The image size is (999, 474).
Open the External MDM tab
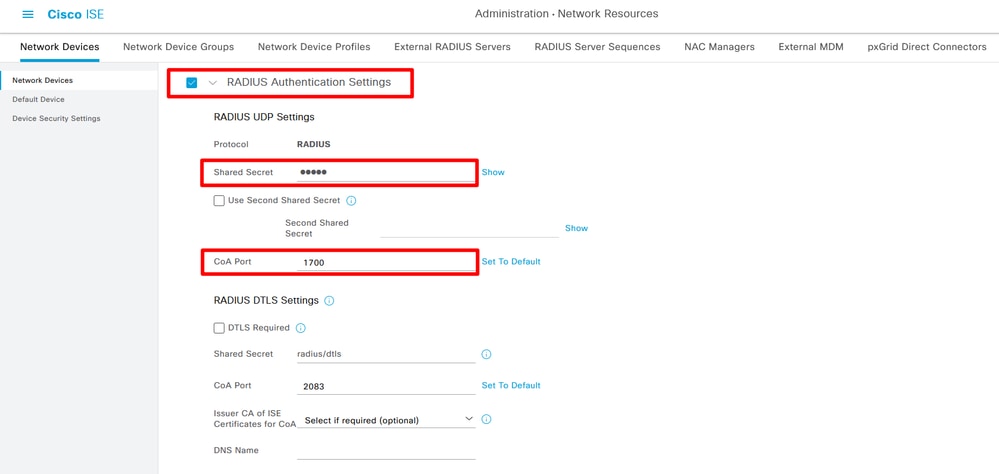click(x=811, y=47)
